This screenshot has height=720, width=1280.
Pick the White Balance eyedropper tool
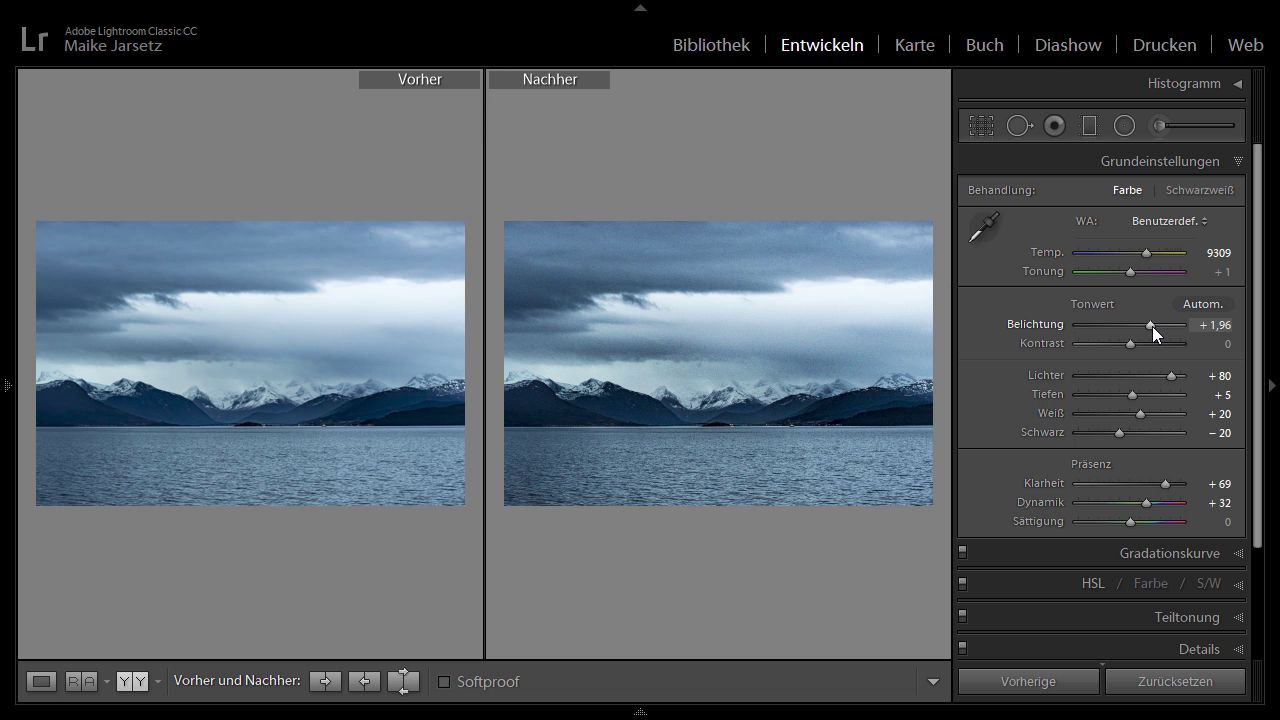[x=984, y=227]
